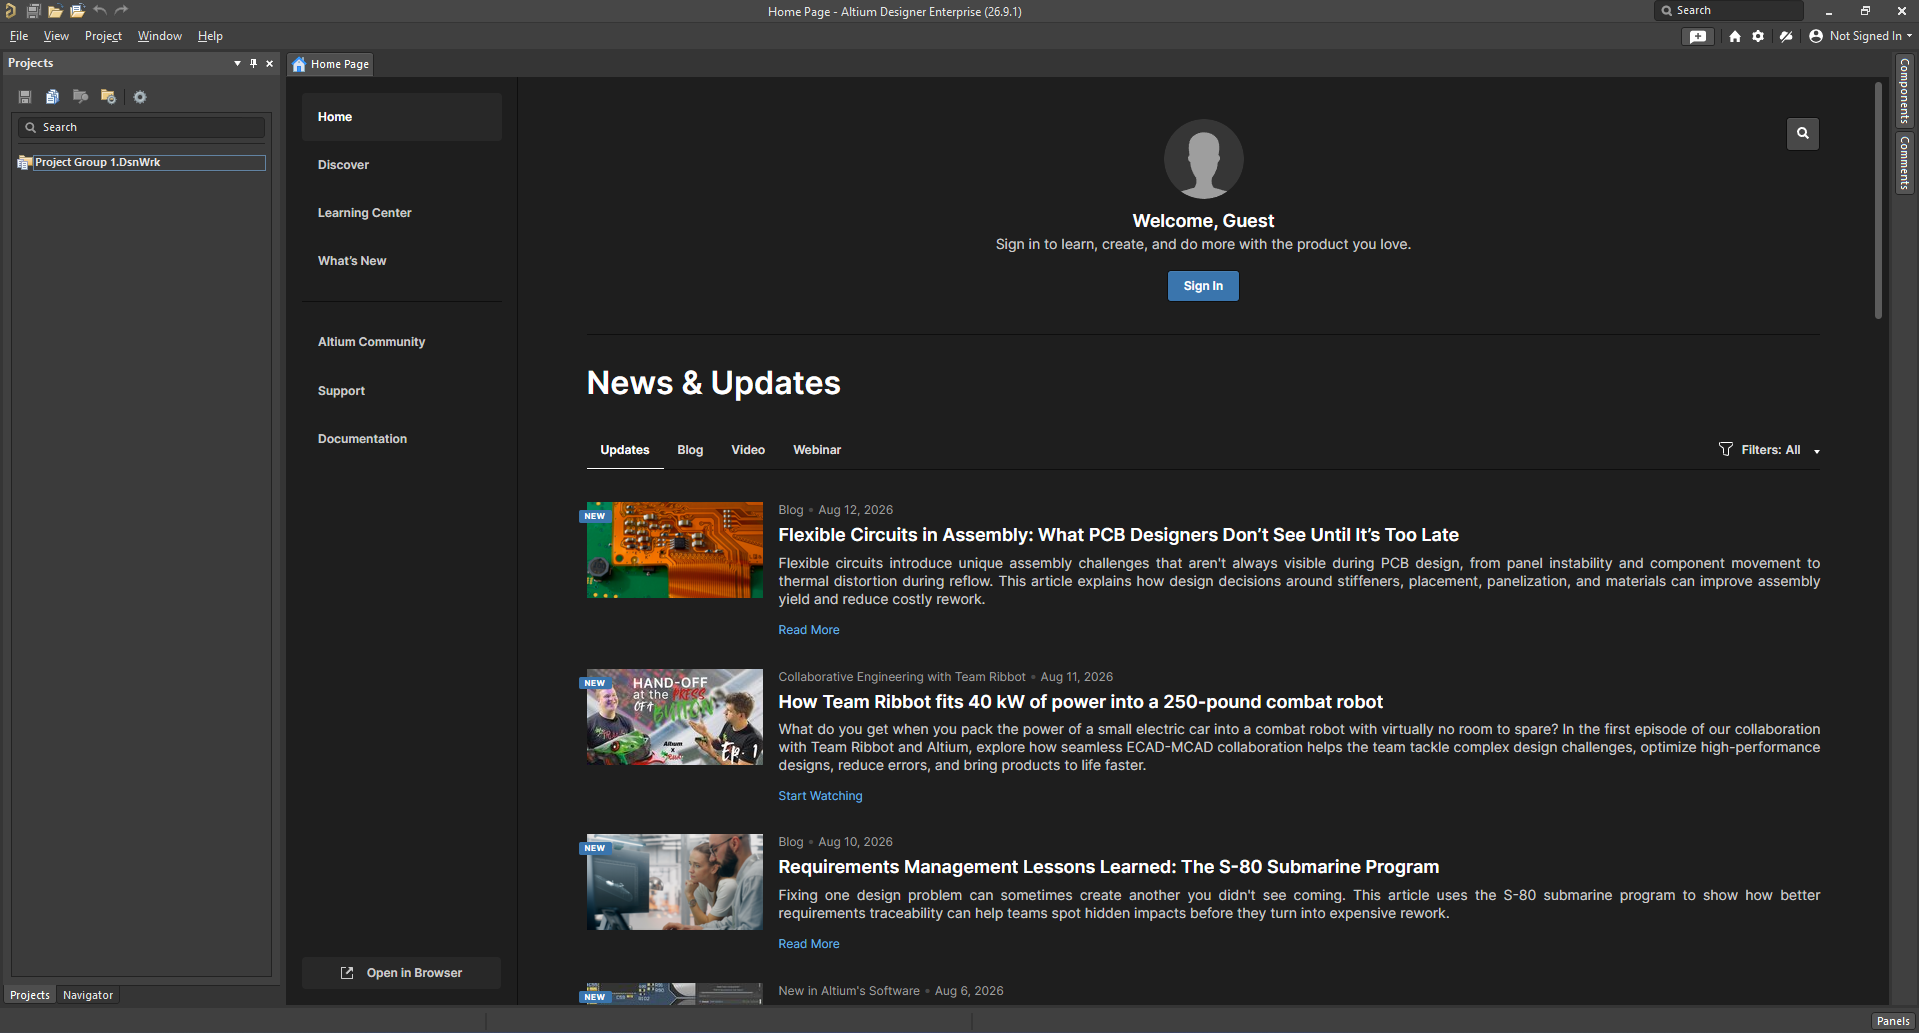Click the Undo arrow icon
This screenshot has height=1033, width=1919.
pyautogui.click(x=100, y=11)
